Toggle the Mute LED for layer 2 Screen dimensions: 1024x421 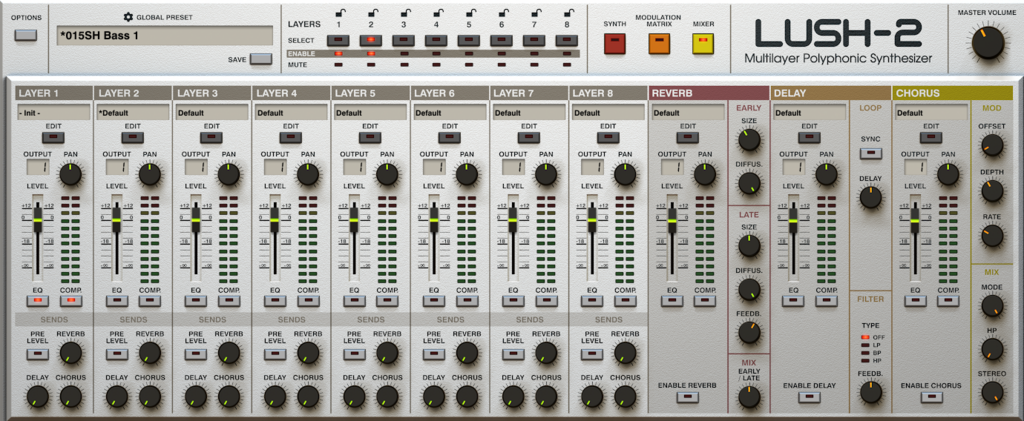click(371, 65)
